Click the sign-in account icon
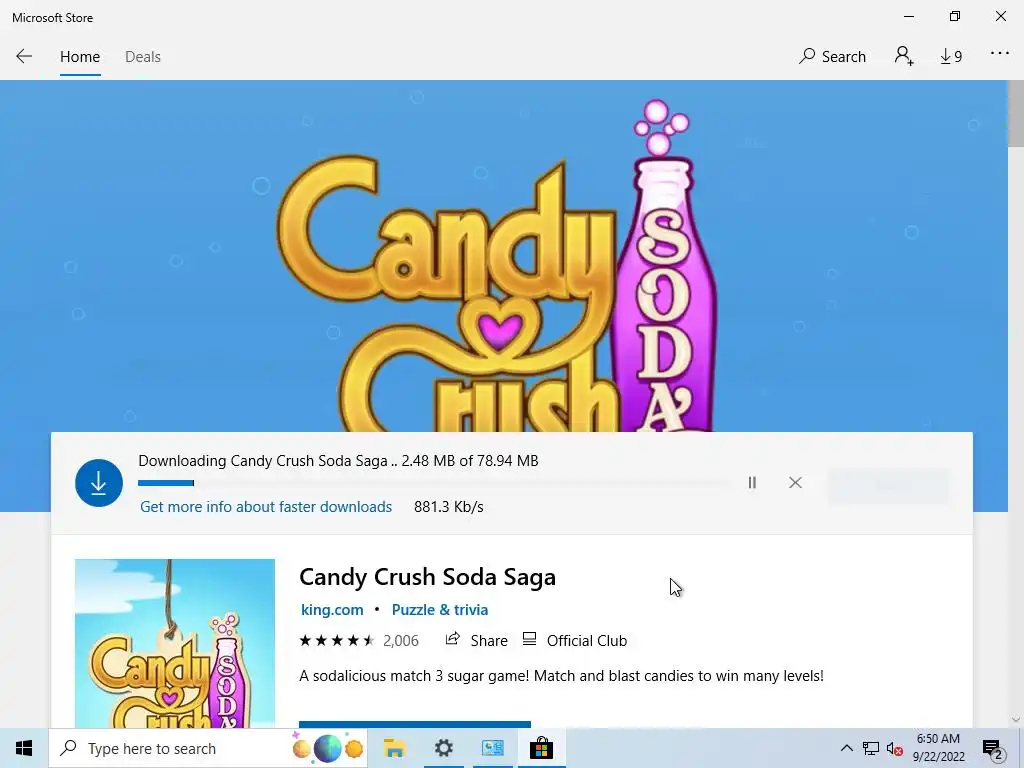 pyautogui.click(x=904, y=56)
